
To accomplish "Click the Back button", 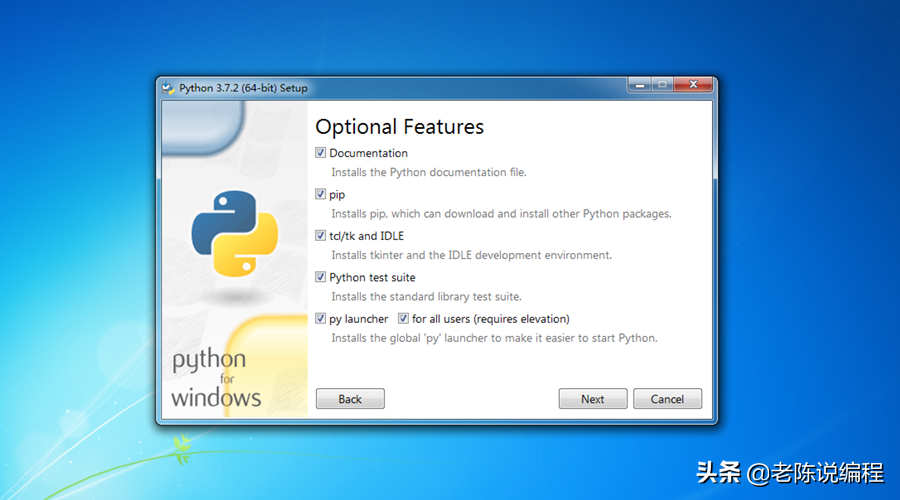I will [x=350, y=399].
